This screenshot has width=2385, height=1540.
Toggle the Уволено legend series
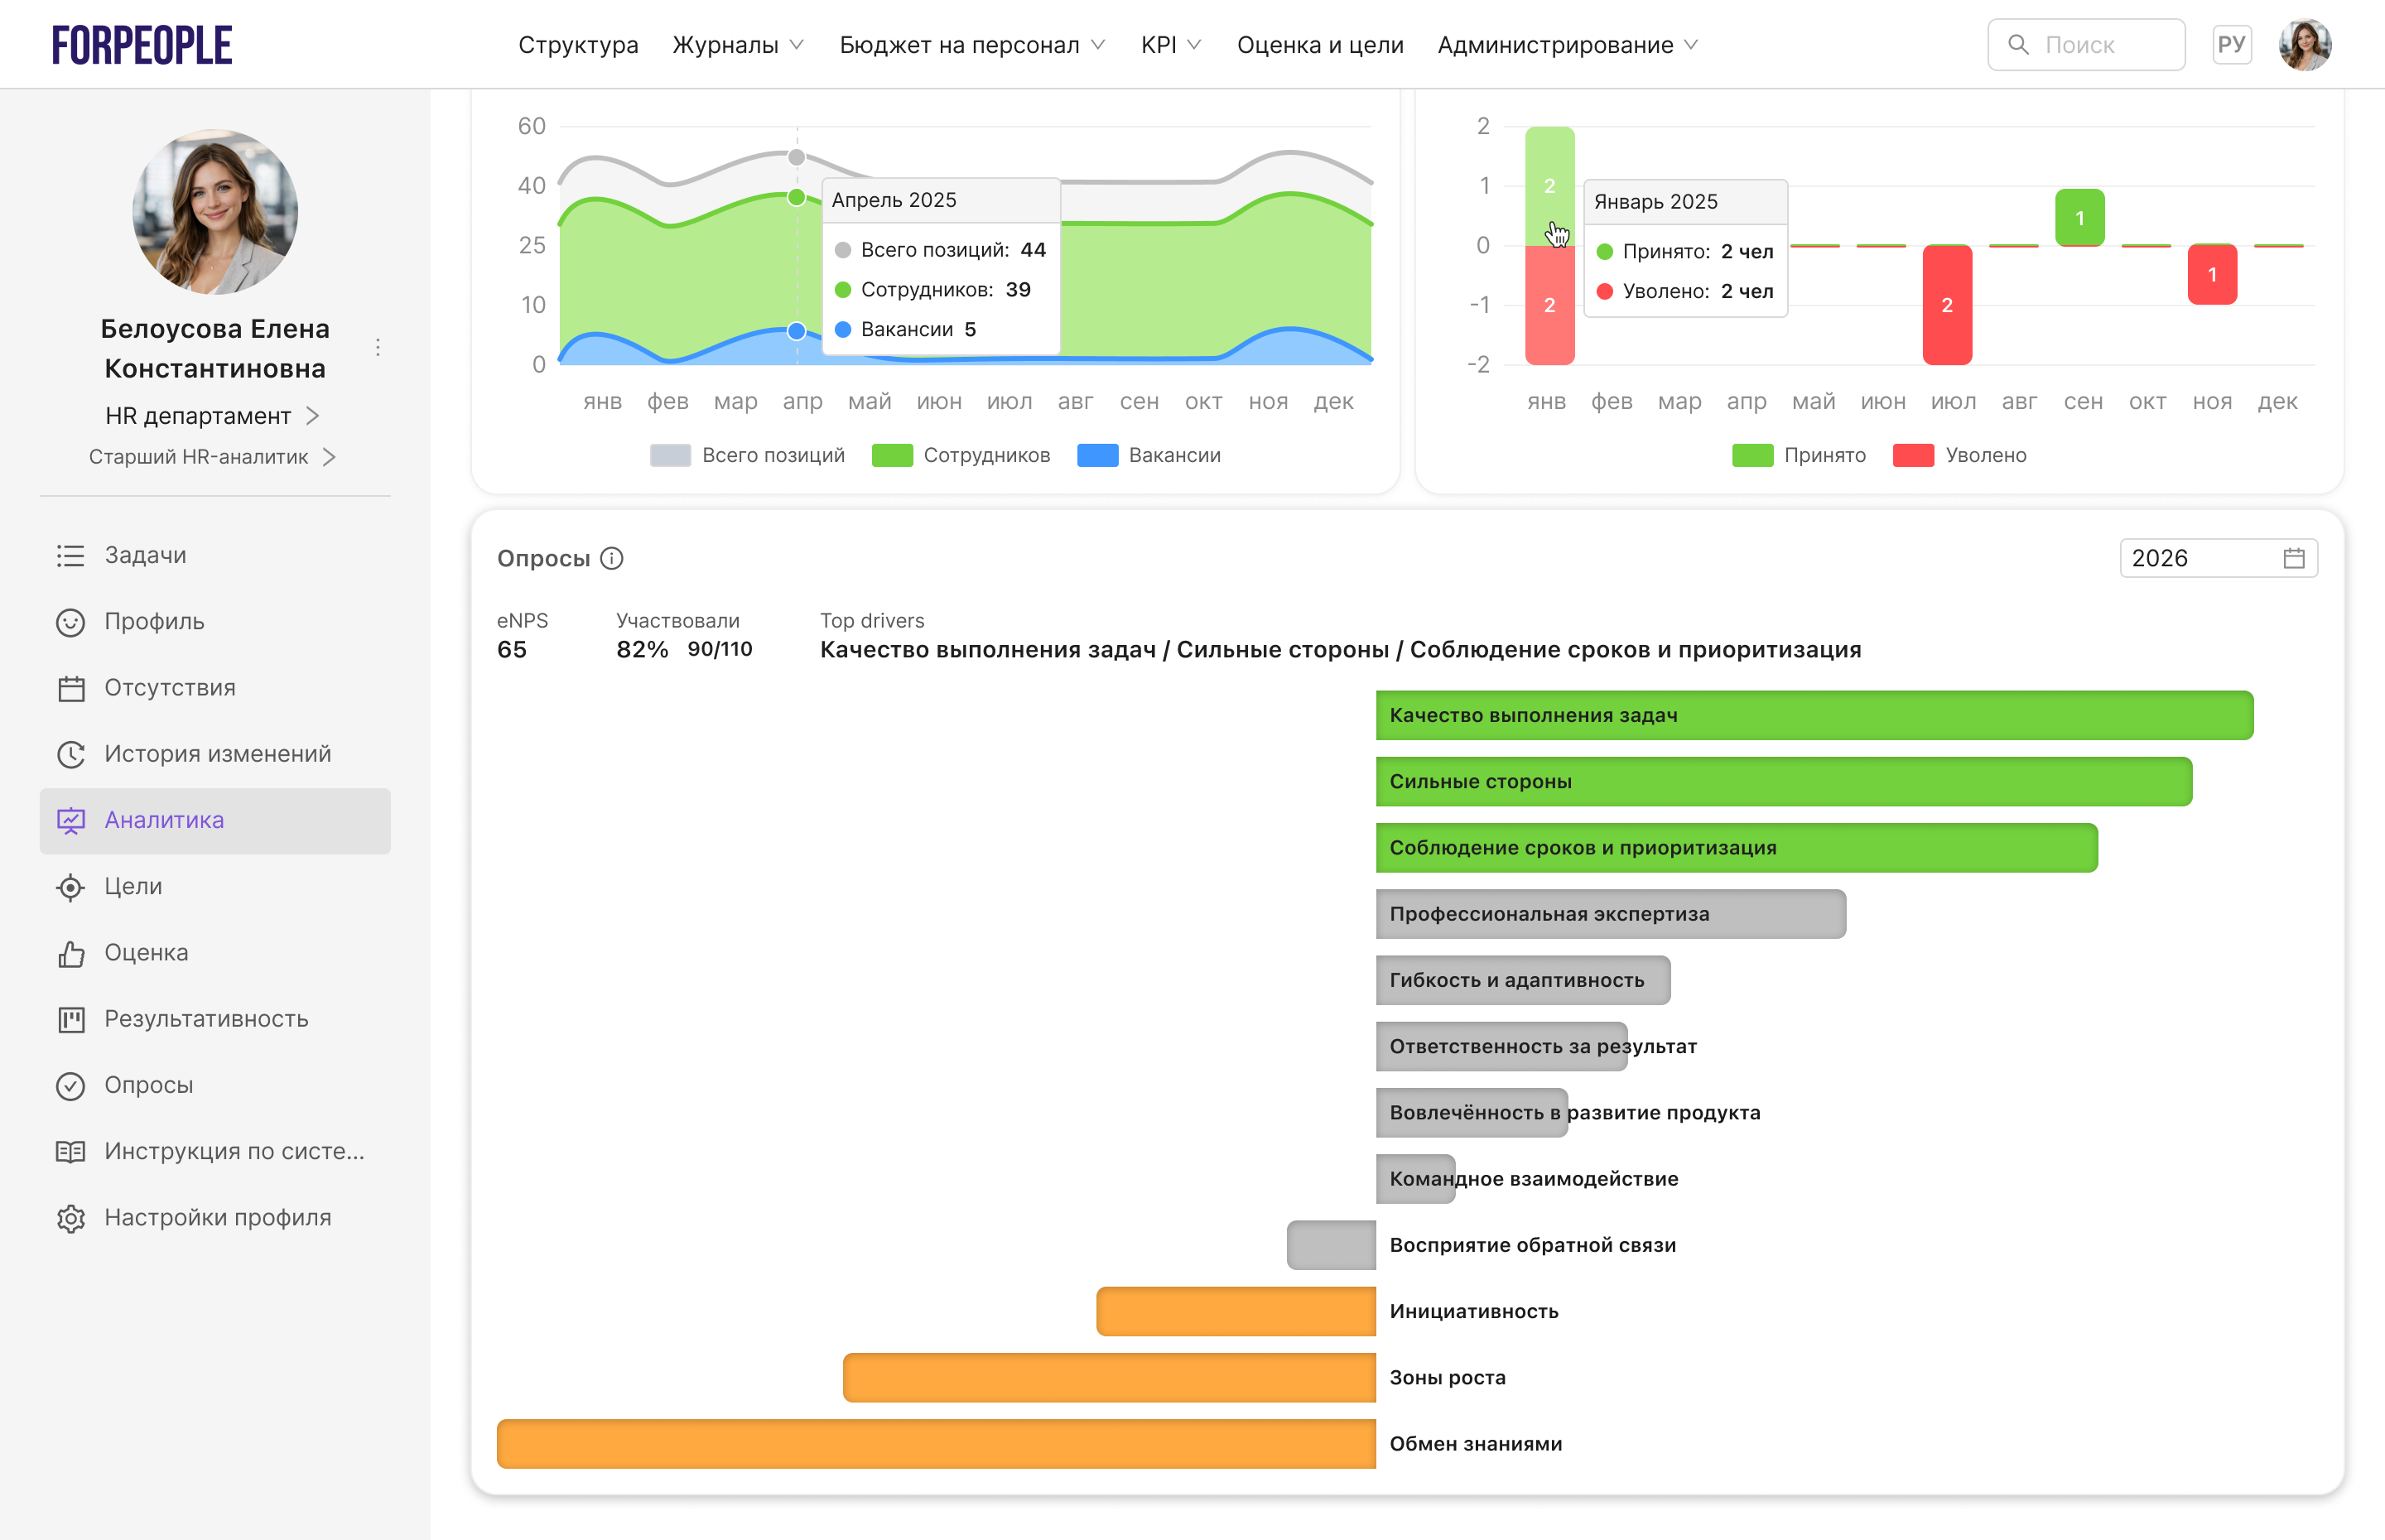[x=1960, y=455]
